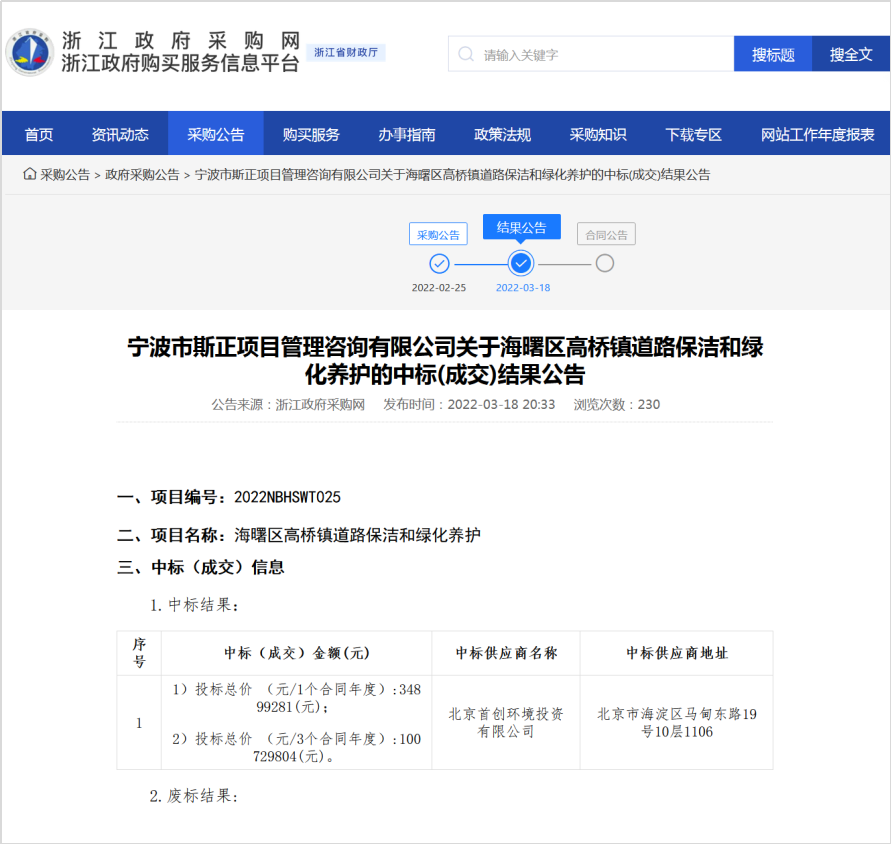This screenshot has height=844, width=891.
Task: Open 网站工作年度报表 menu item
Action: 817,134
